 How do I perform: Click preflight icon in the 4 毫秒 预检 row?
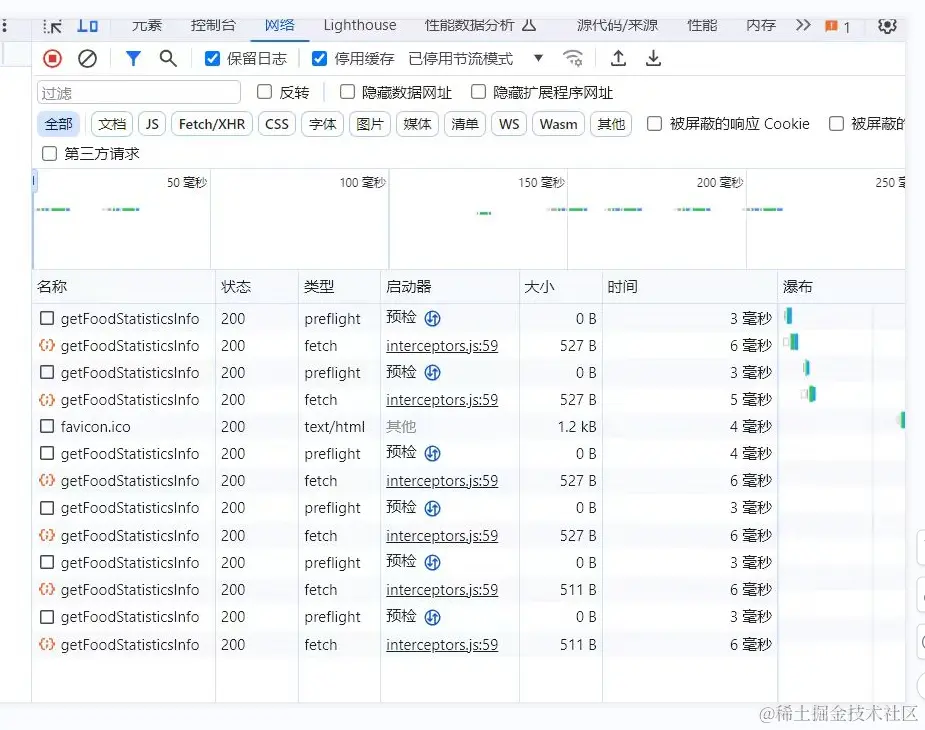coord(432,453)
